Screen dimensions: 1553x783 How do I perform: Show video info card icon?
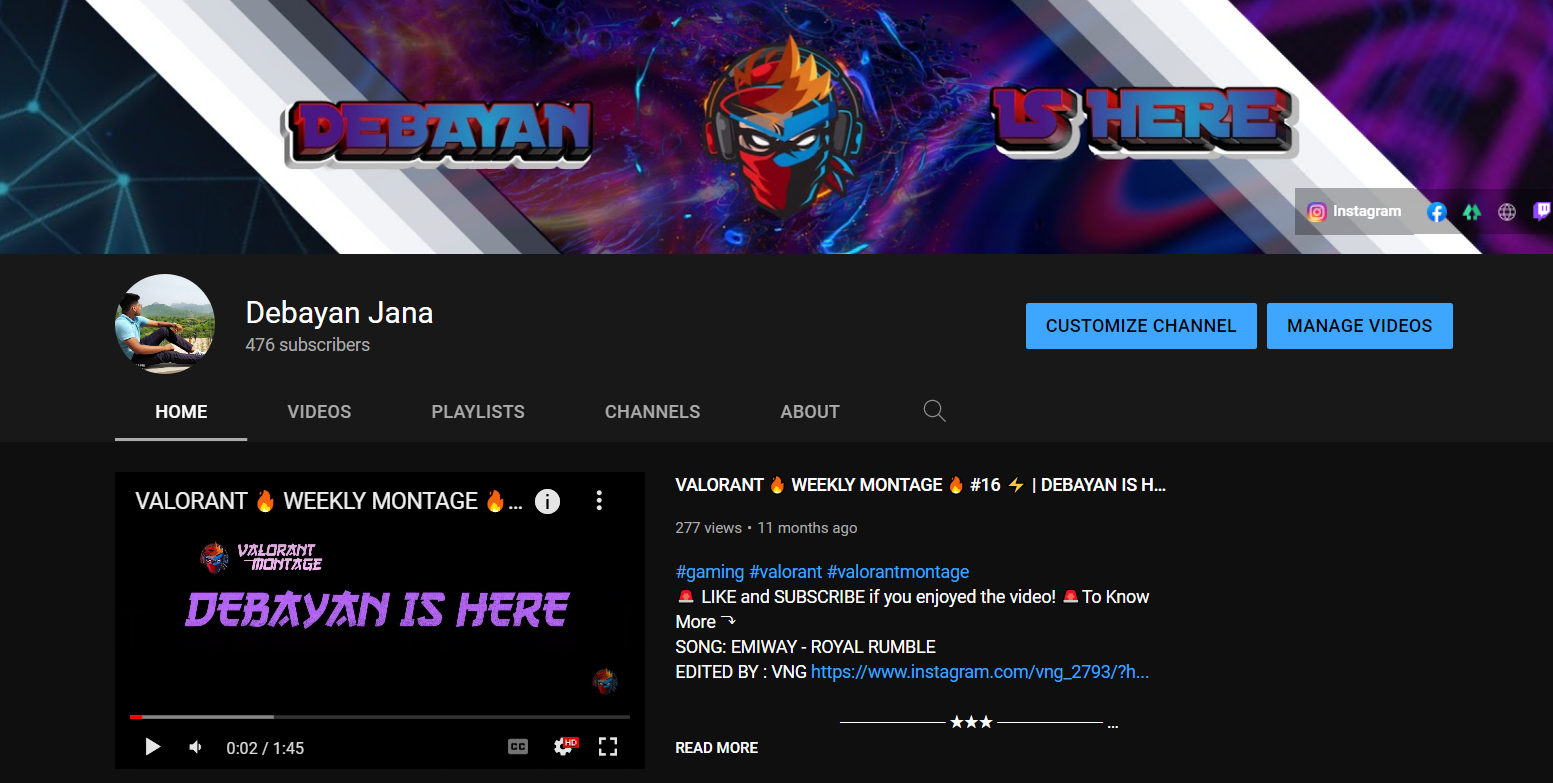[547, 501]
